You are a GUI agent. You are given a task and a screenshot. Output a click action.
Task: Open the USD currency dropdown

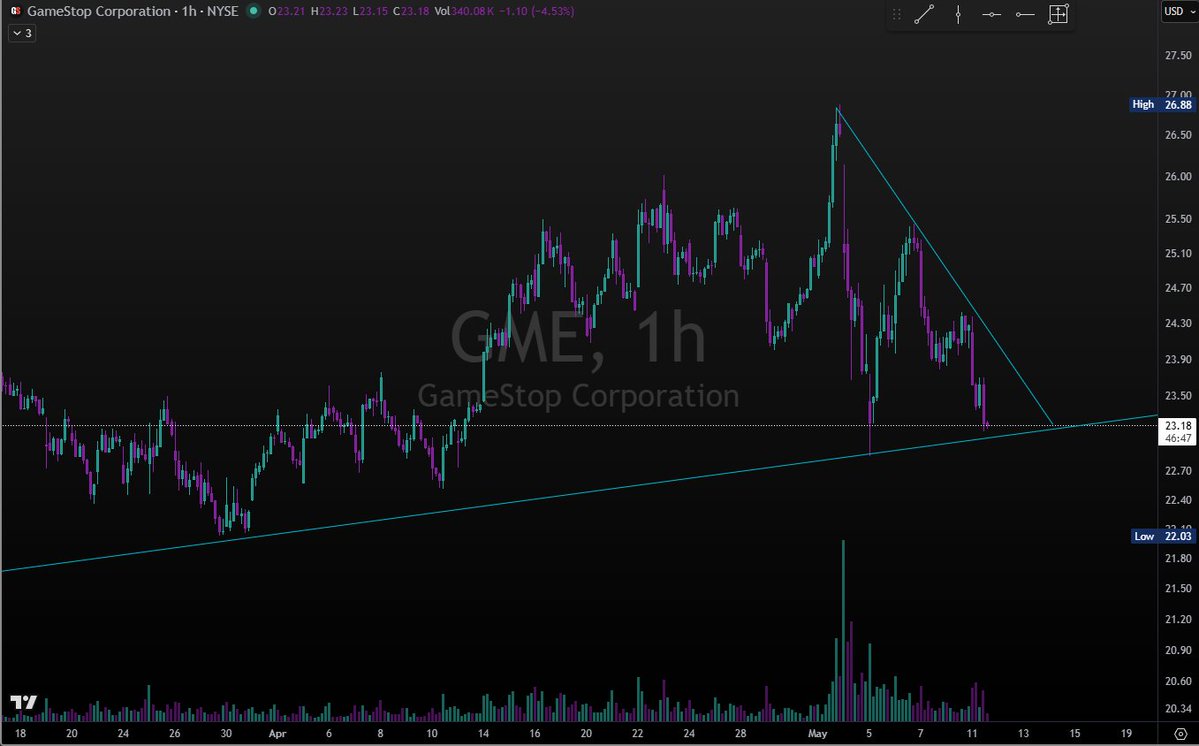pos(1178,11)
